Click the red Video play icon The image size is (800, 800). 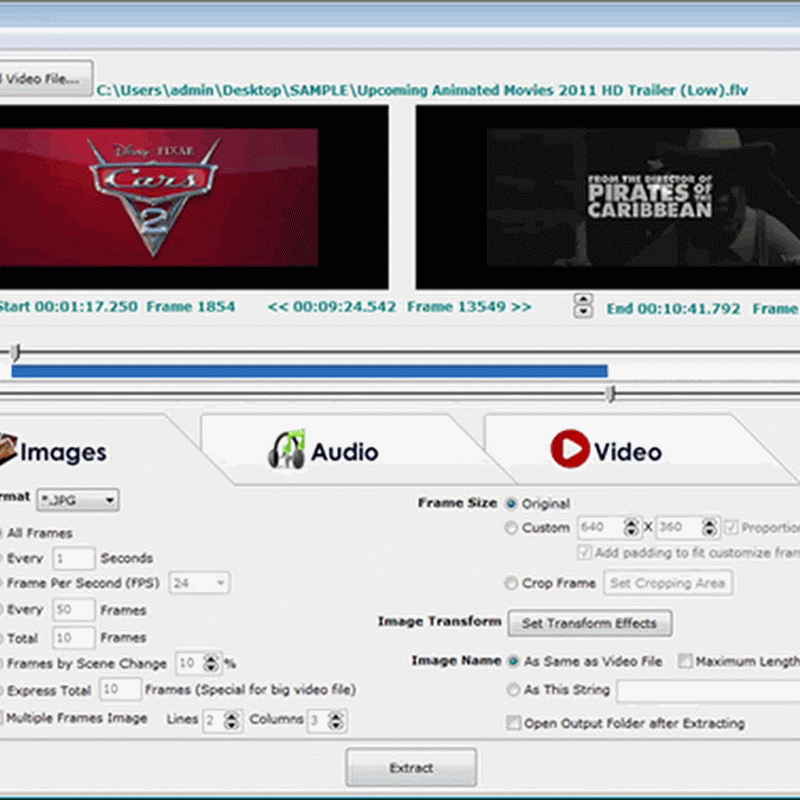pos(570,449)
